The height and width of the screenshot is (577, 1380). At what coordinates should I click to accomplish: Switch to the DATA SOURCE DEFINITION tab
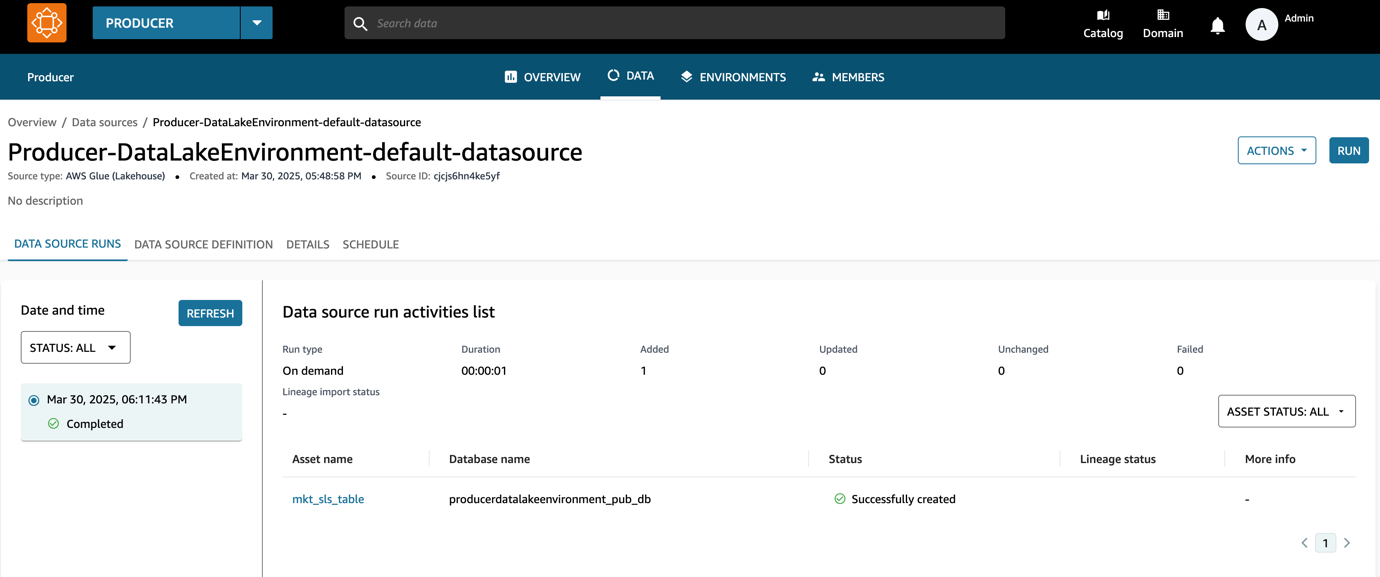pos(203,244)
